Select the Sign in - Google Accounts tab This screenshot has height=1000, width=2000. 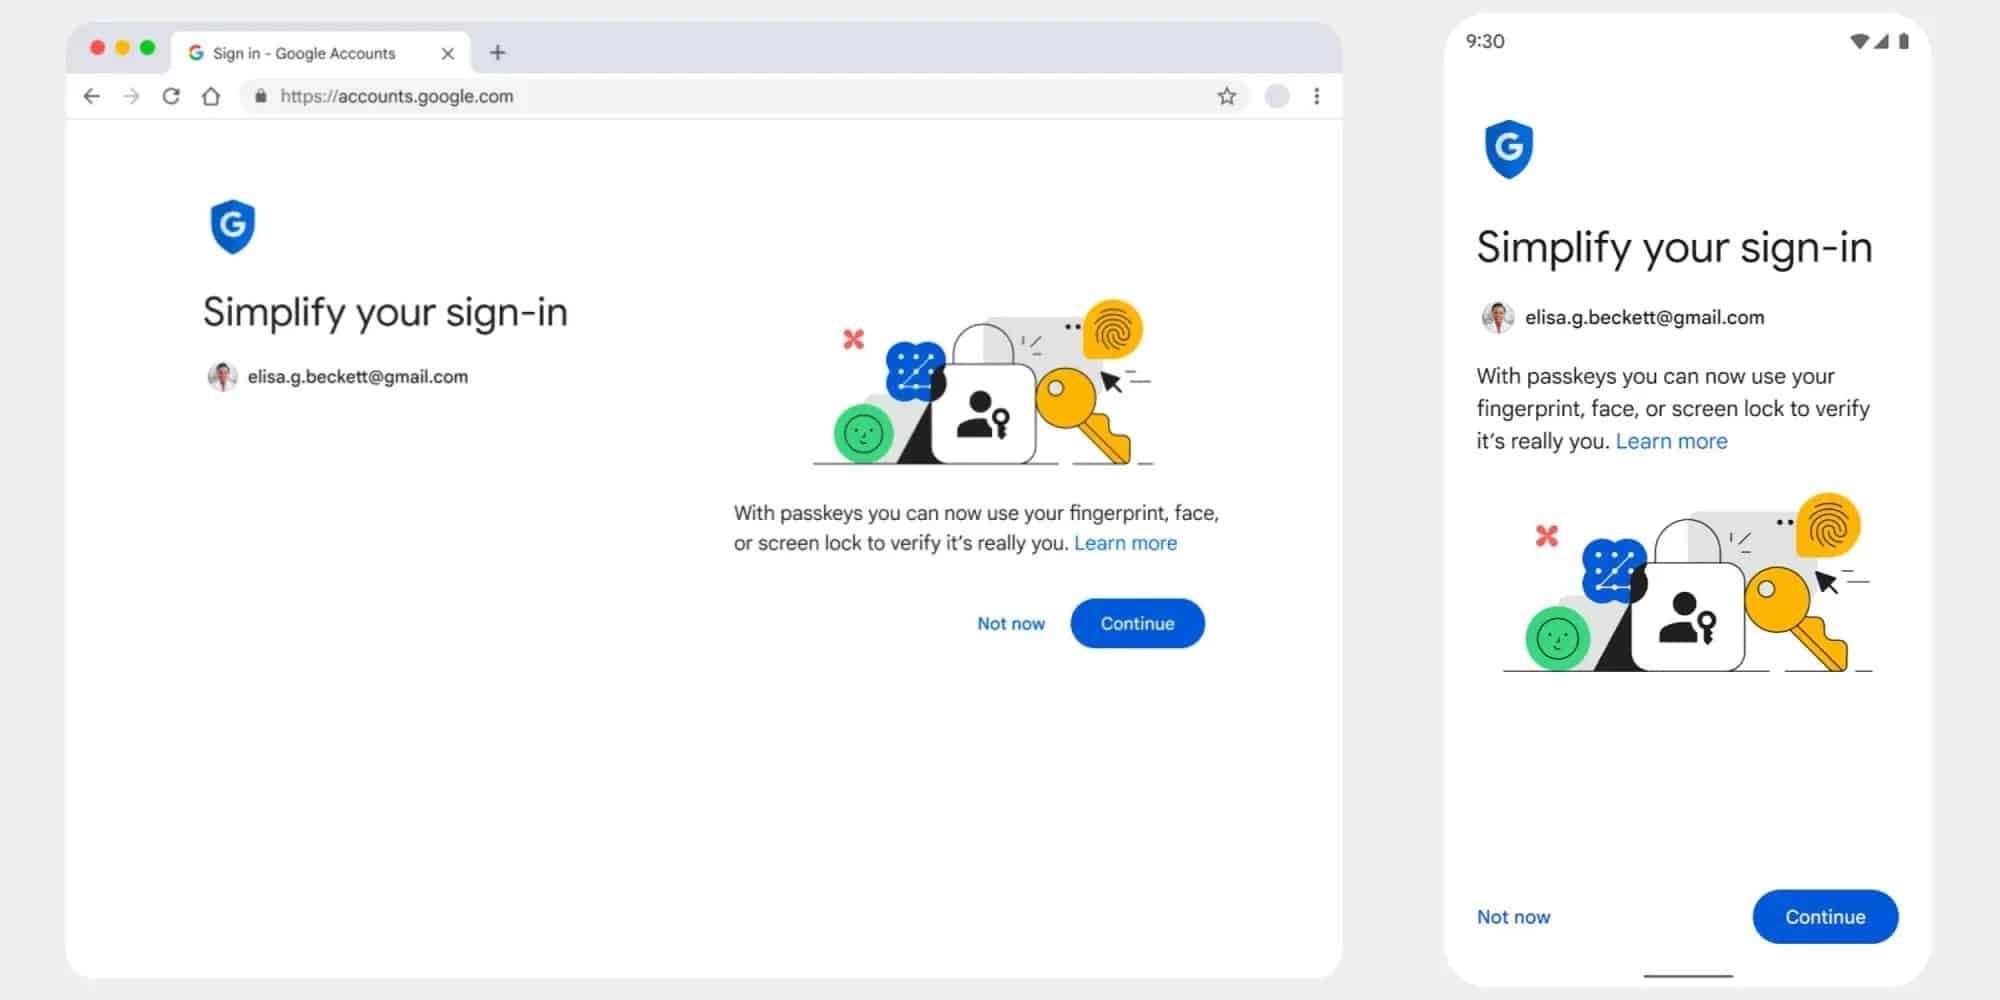(x=305, y=53)
